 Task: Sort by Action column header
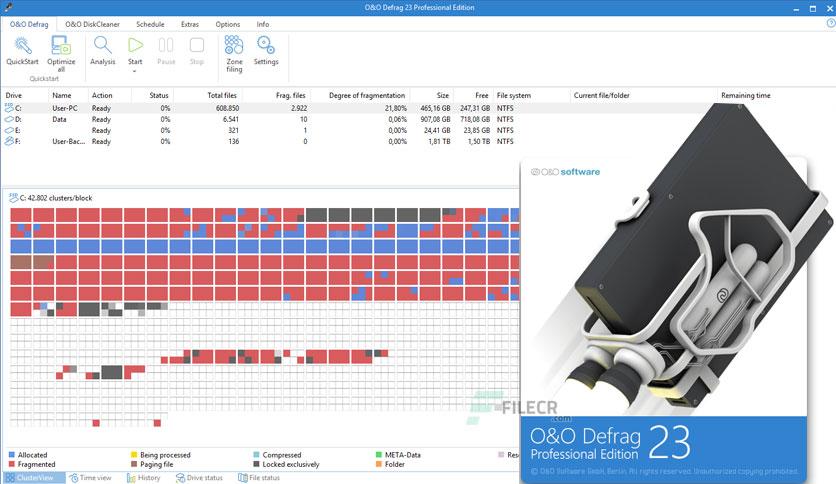pos(102,95)
